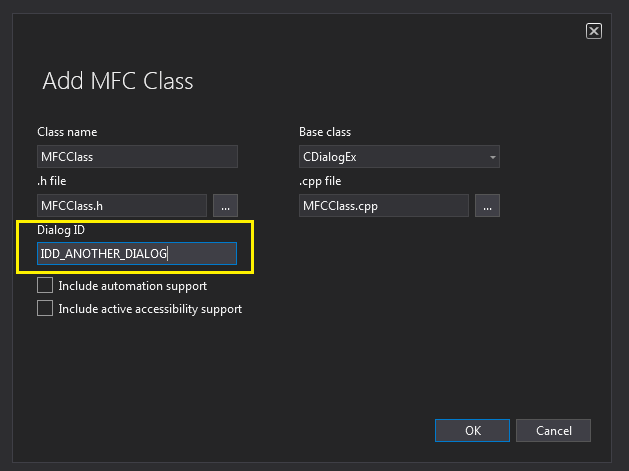Screen dimensions: 629x471
Task: Click the Class name label
Action: (x=67, y=132)
